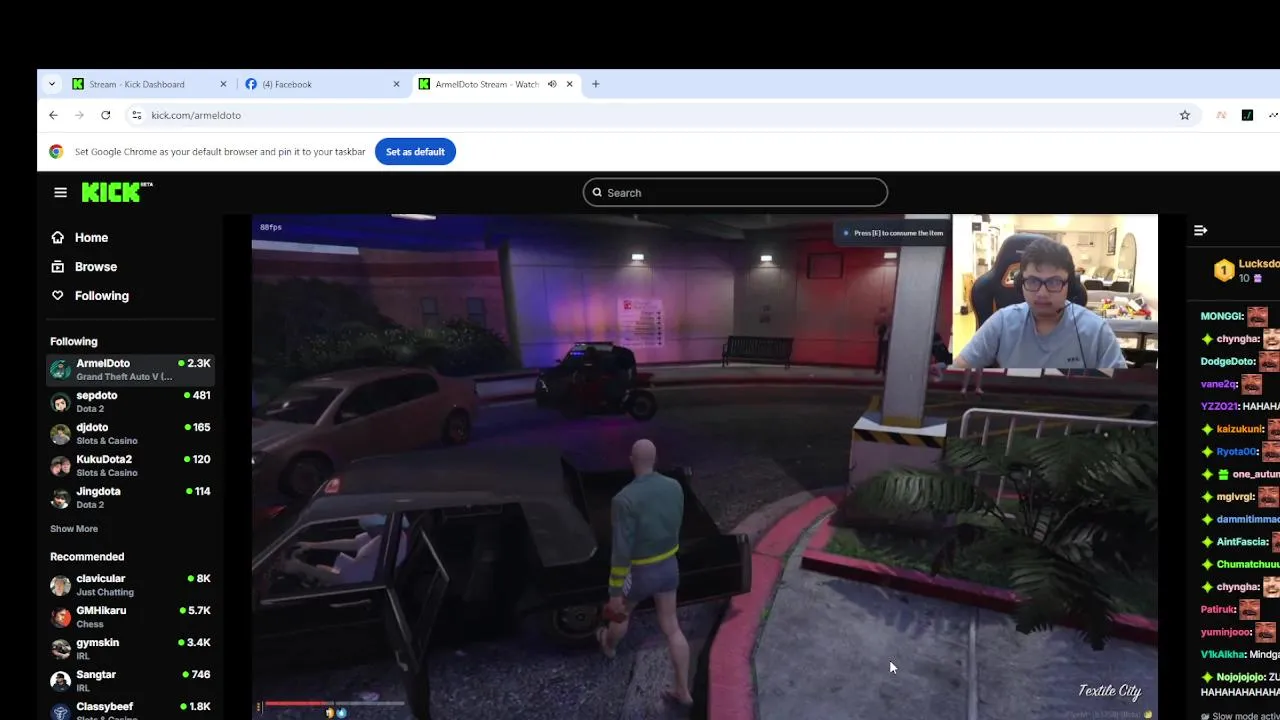Open the GMHikaru recommended channel

[x=131, y=616]
